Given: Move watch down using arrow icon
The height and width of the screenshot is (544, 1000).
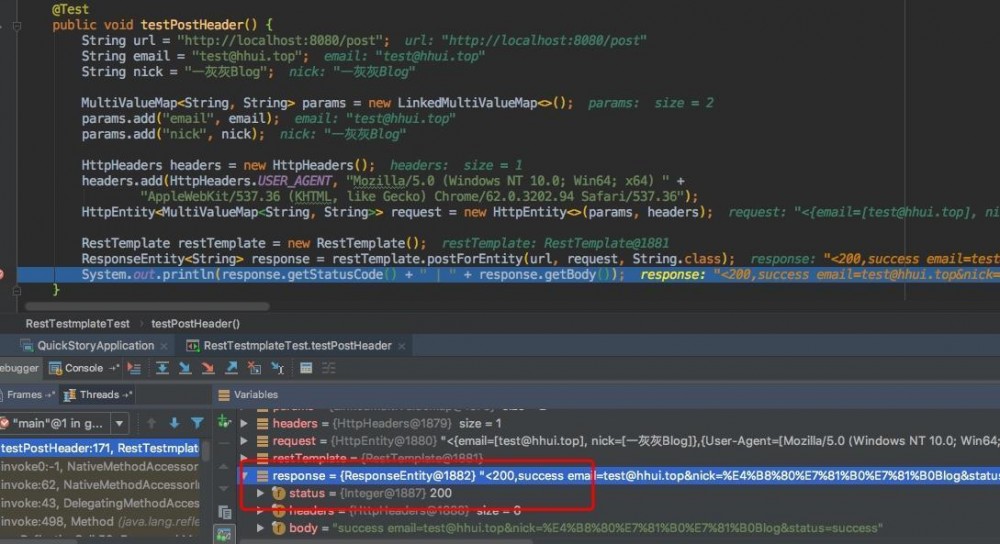Looking at the screenshot, I should [224, 489].
